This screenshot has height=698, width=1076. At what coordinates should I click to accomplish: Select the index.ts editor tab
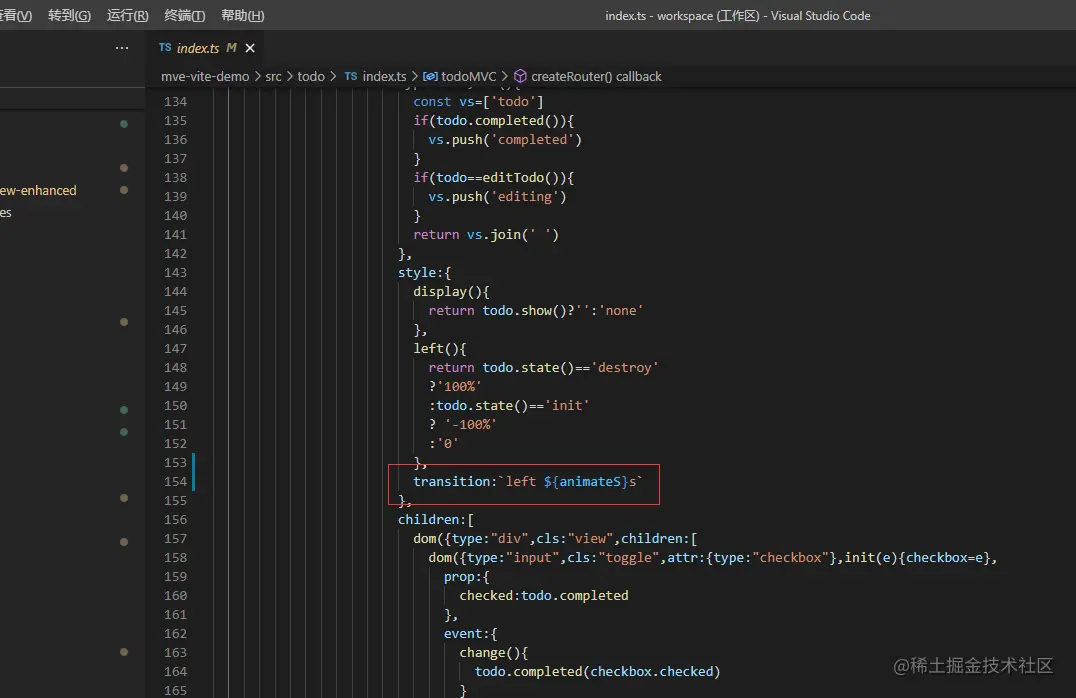click(x=207, y=48)
